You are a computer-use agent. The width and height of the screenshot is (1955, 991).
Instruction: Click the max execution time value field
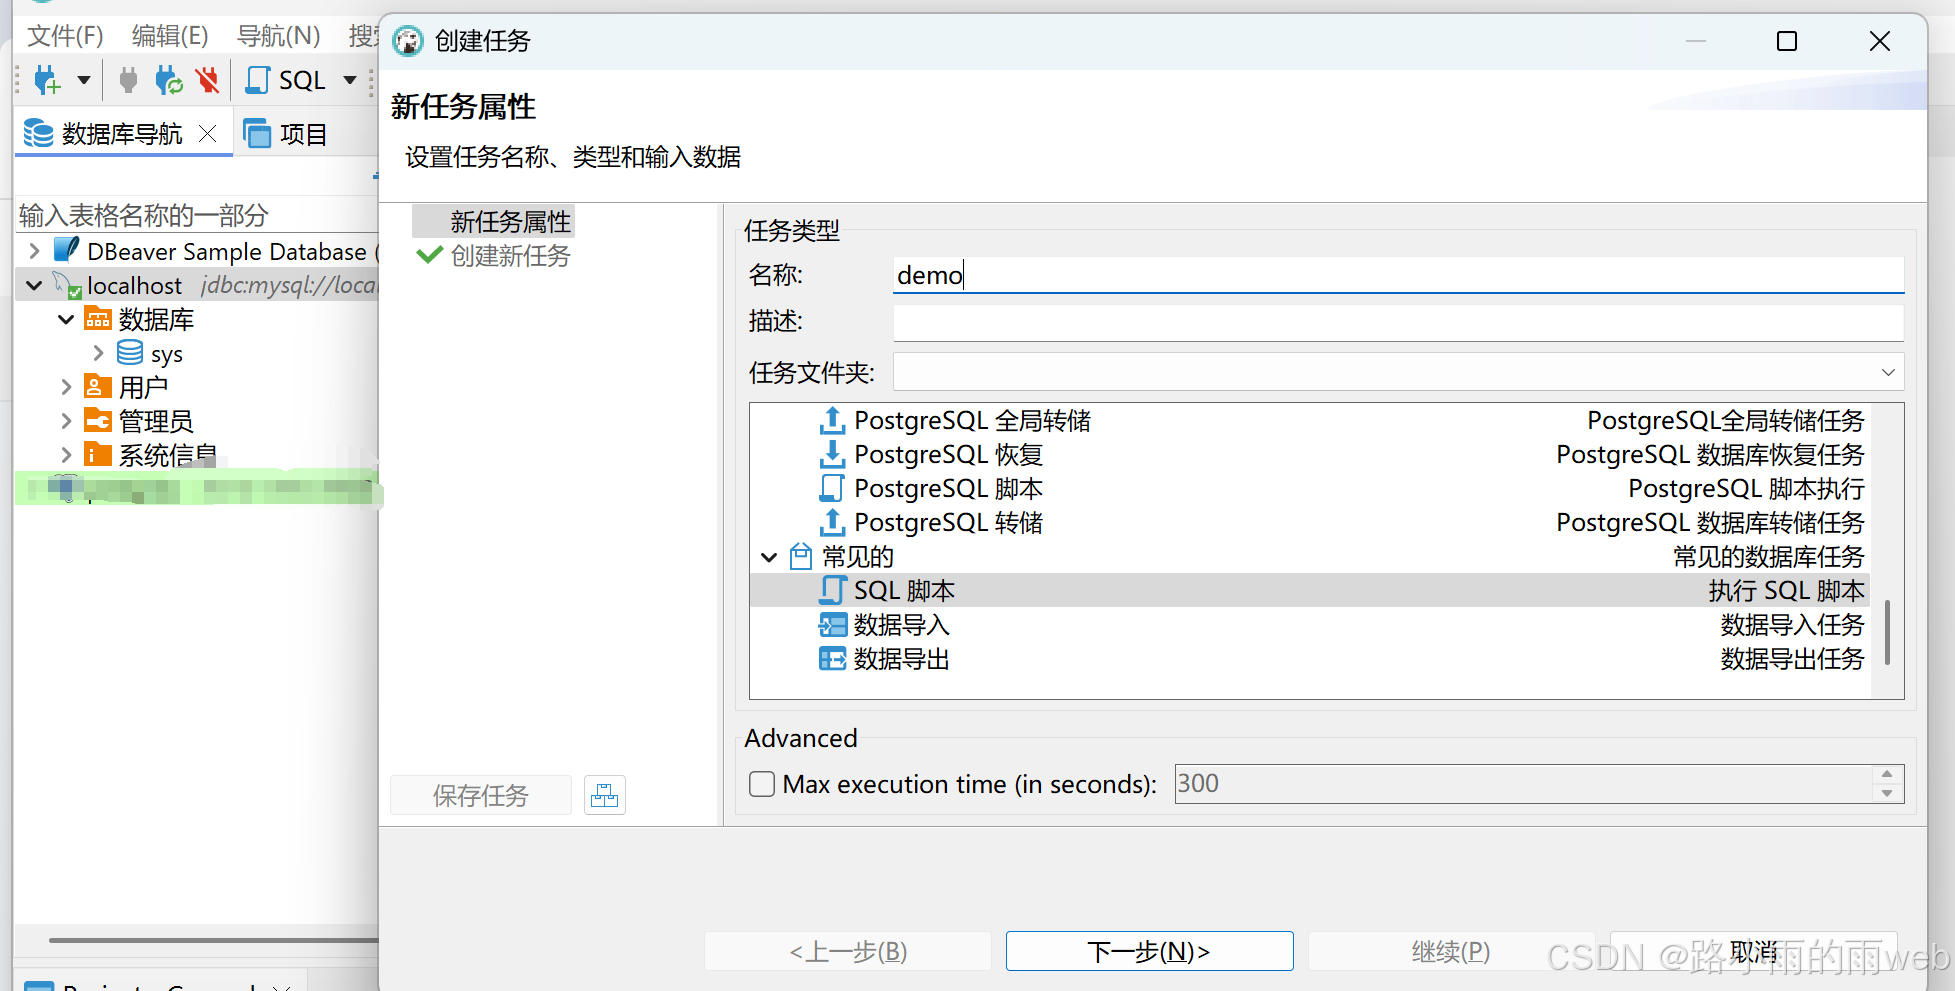1522,784
